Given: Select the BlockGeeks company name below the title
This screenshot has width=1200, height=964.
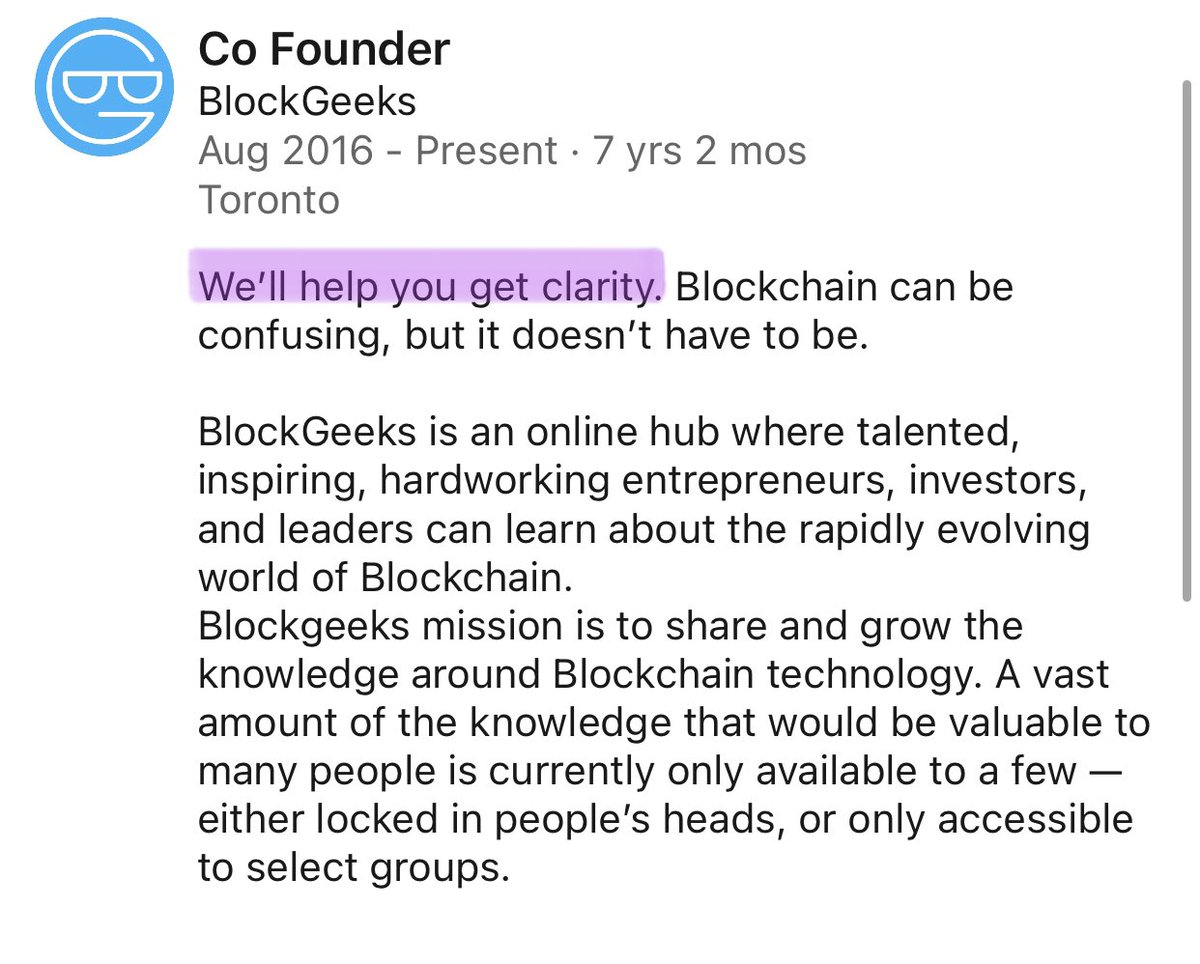Looking at the screenshot, I should pos(307,101).
